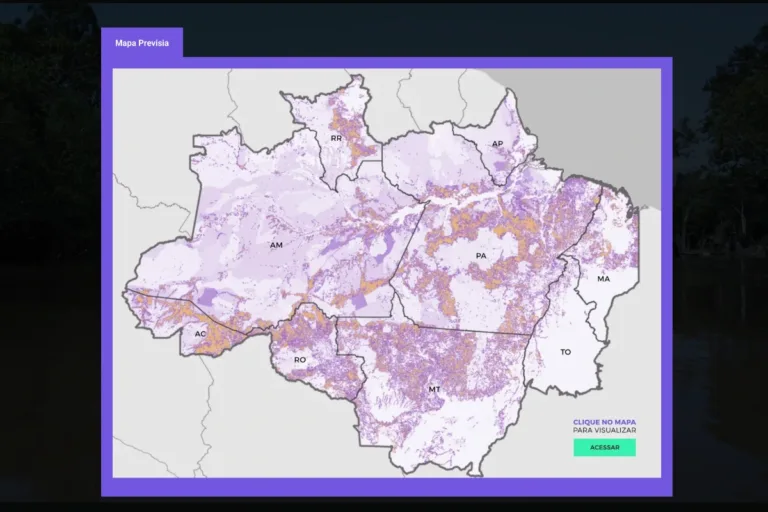The image size is (768, 512).
Task: Select the RR state label
Action: (x=336, y=138)
